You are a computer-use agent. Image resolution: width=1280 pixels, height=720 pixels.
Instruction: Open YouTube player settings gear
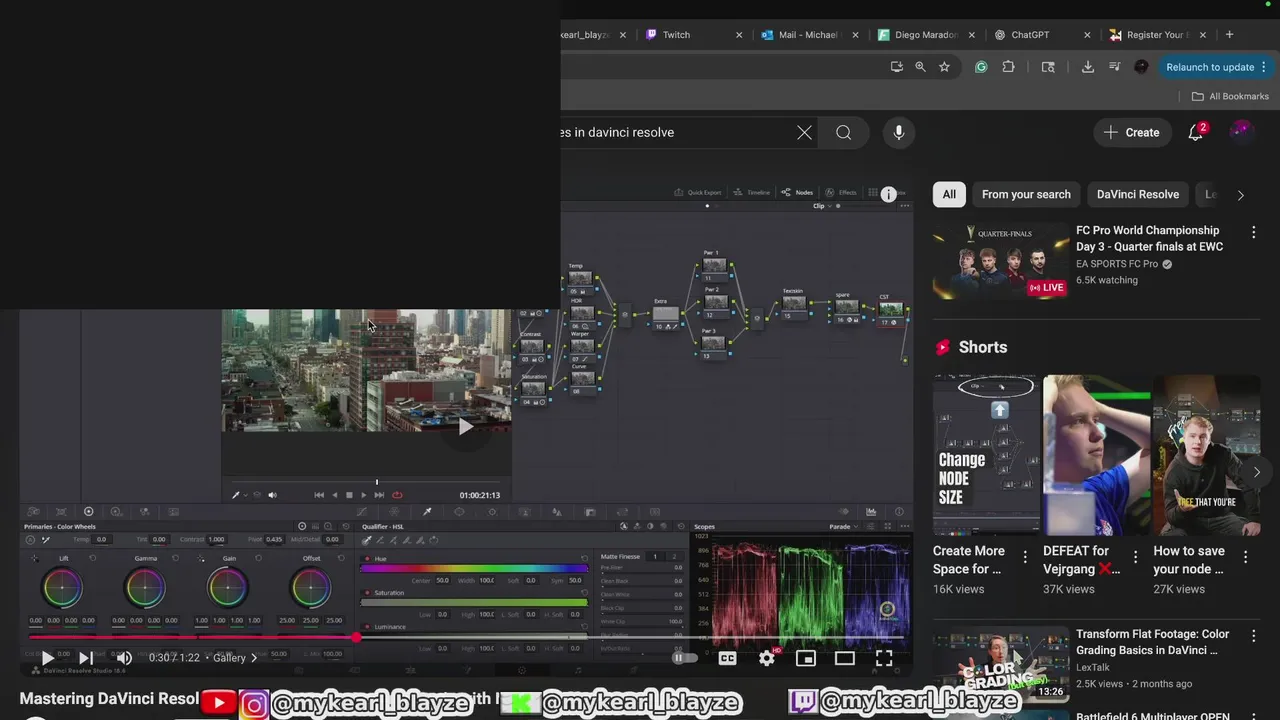(767, 658)
